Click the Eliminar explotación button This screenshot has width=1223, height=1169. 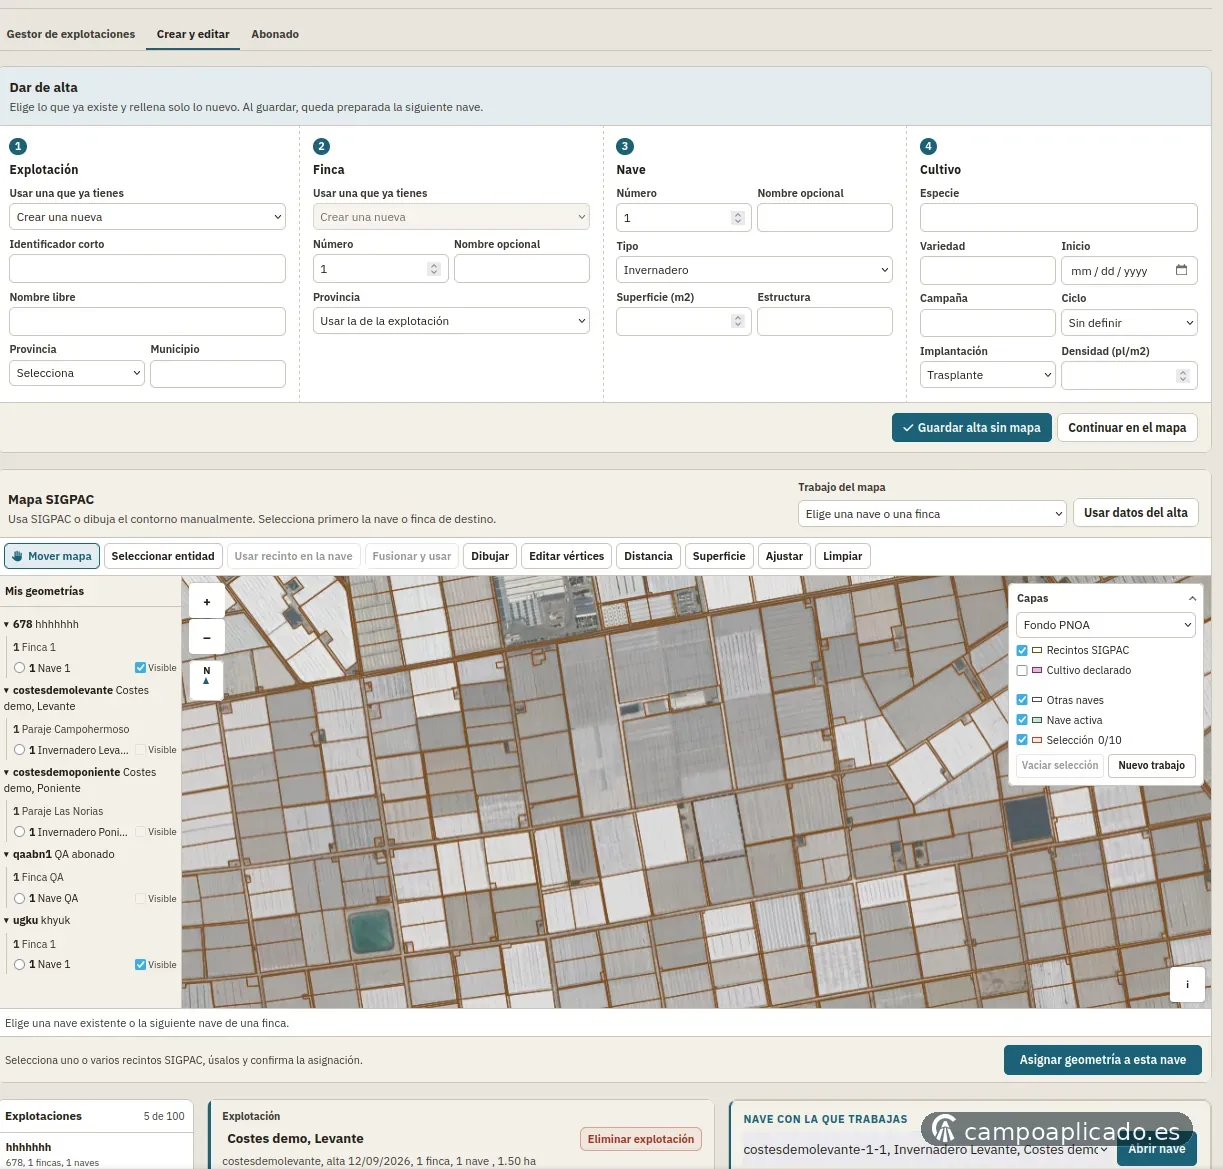tap(641, 1139)
